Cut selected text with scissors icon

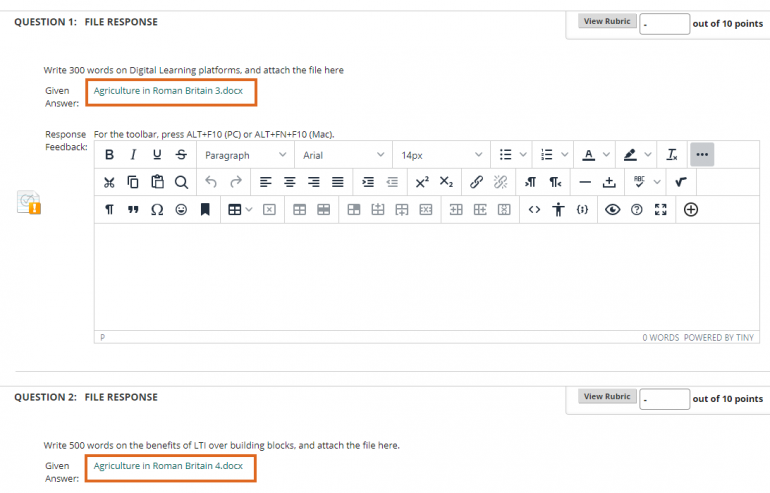pyautogui.click(x=109, y=183)
